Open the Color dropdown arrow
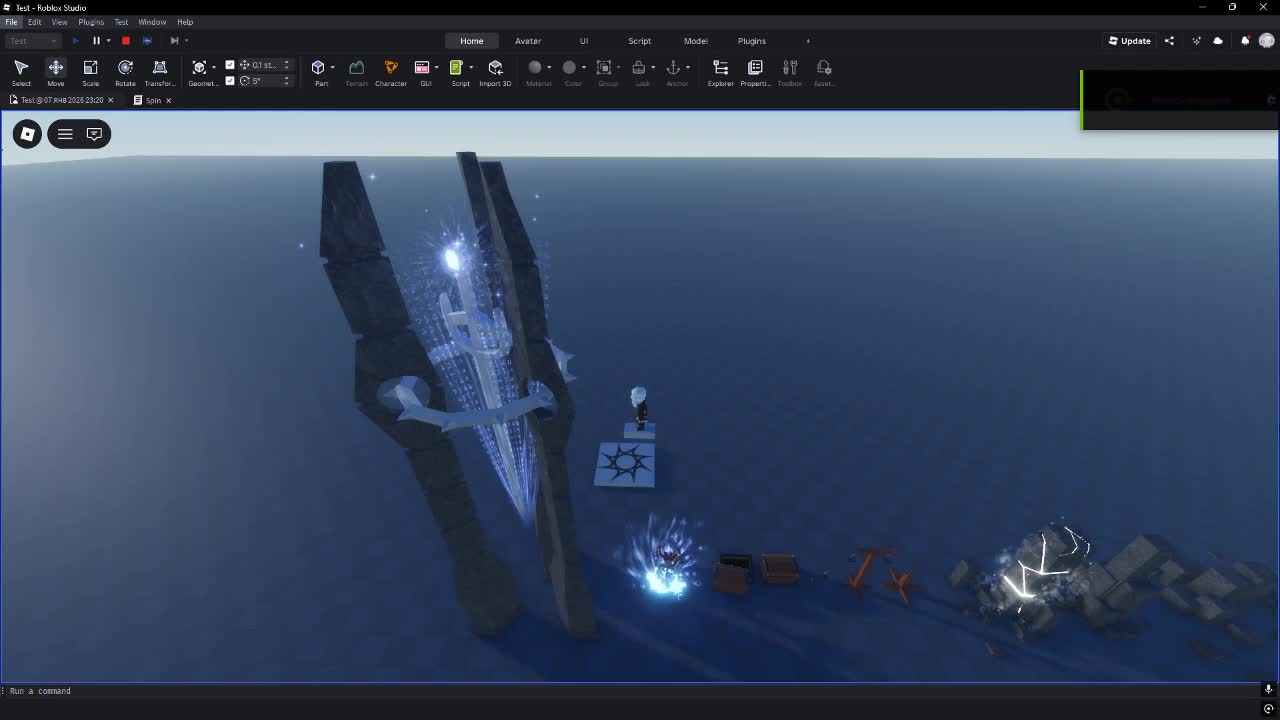 pyautogui.click(x=584, y=67)
